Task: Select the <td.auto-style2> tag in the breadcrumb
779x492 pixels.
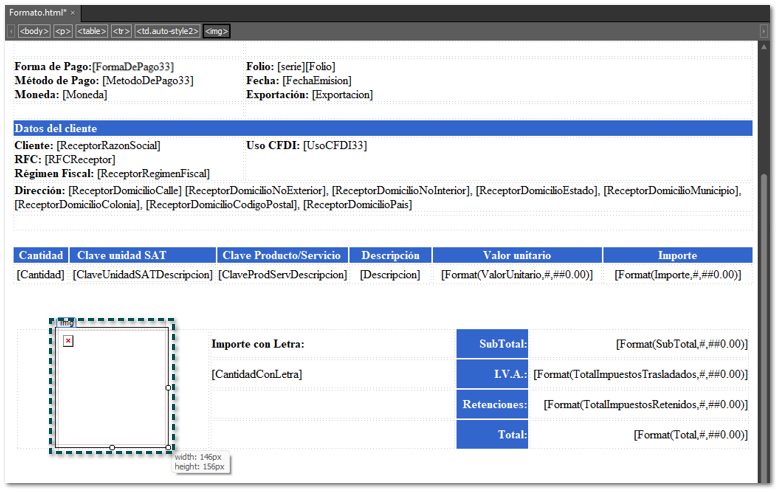Action: [x=167, y=31]
